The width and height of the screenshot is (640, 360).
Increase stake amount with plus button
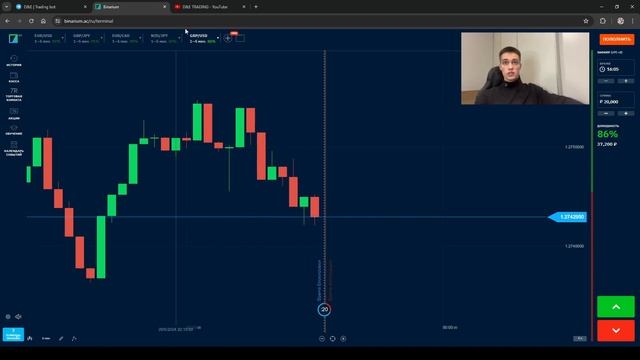(626, 113)
